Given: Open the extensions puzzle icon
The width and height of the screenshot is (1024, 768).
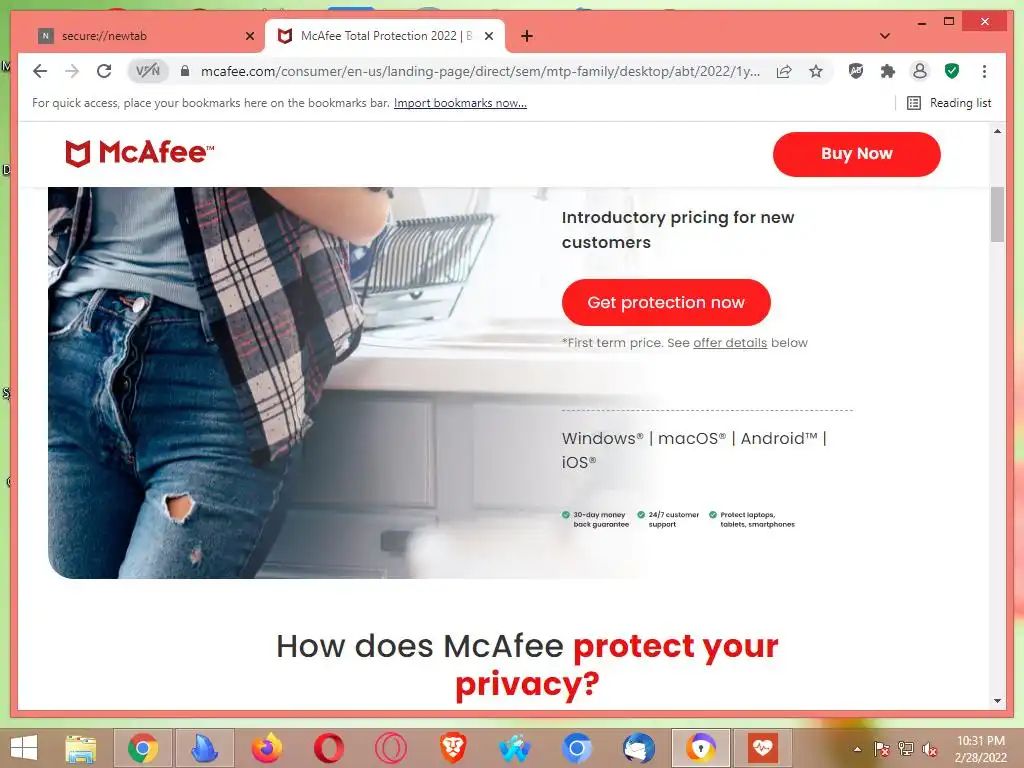Looking at the screenshot, I should (x=888, y=71).
